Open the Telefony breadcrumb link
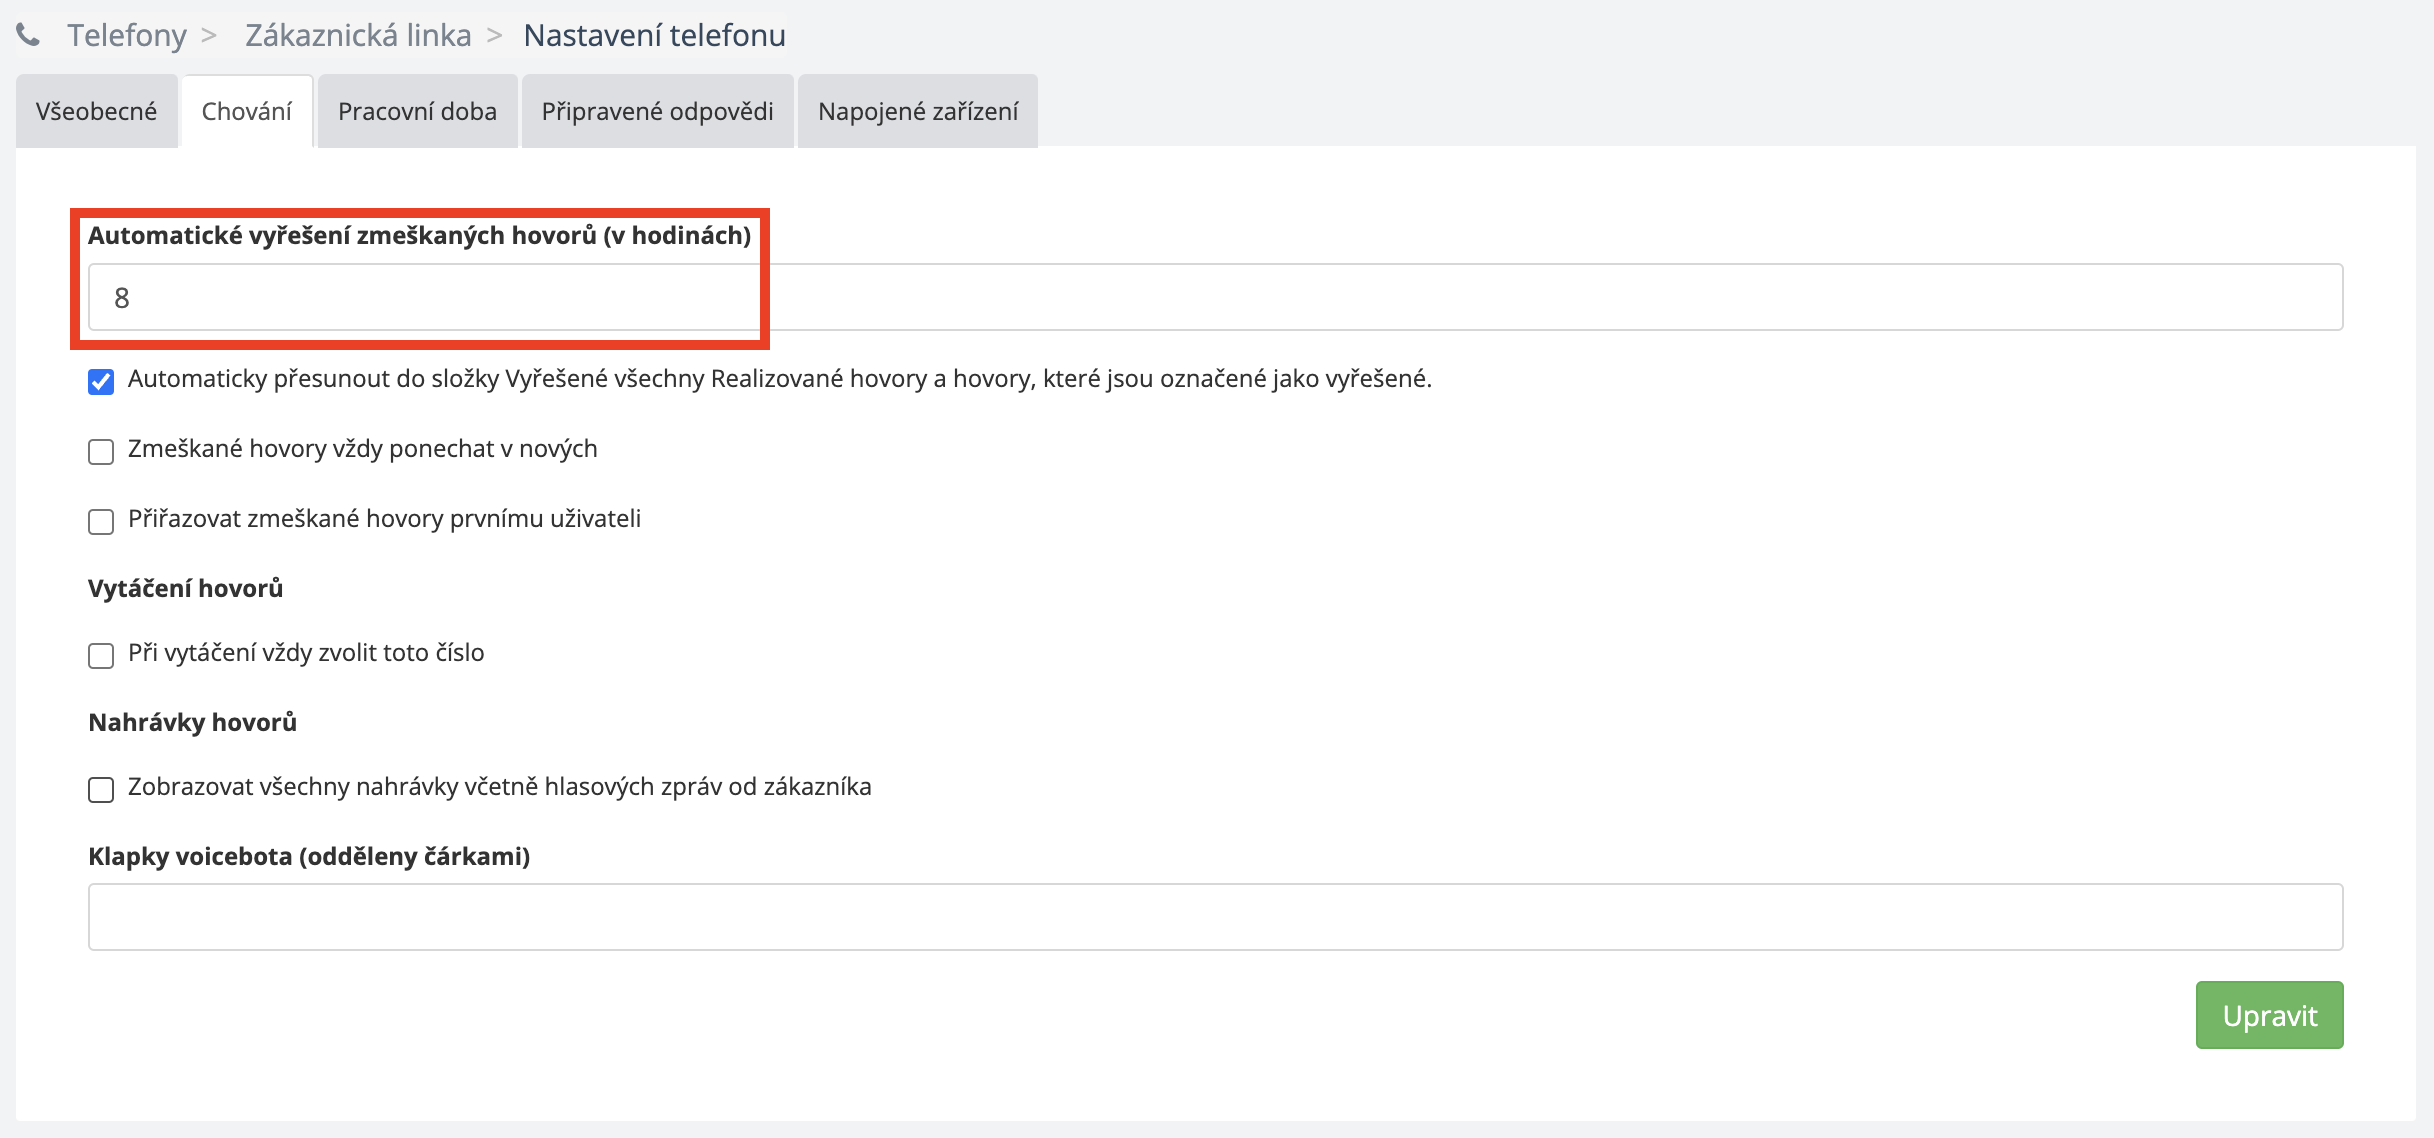Image resolution: width=2434 pixels, height=1138 pixels. coord(127,35)
